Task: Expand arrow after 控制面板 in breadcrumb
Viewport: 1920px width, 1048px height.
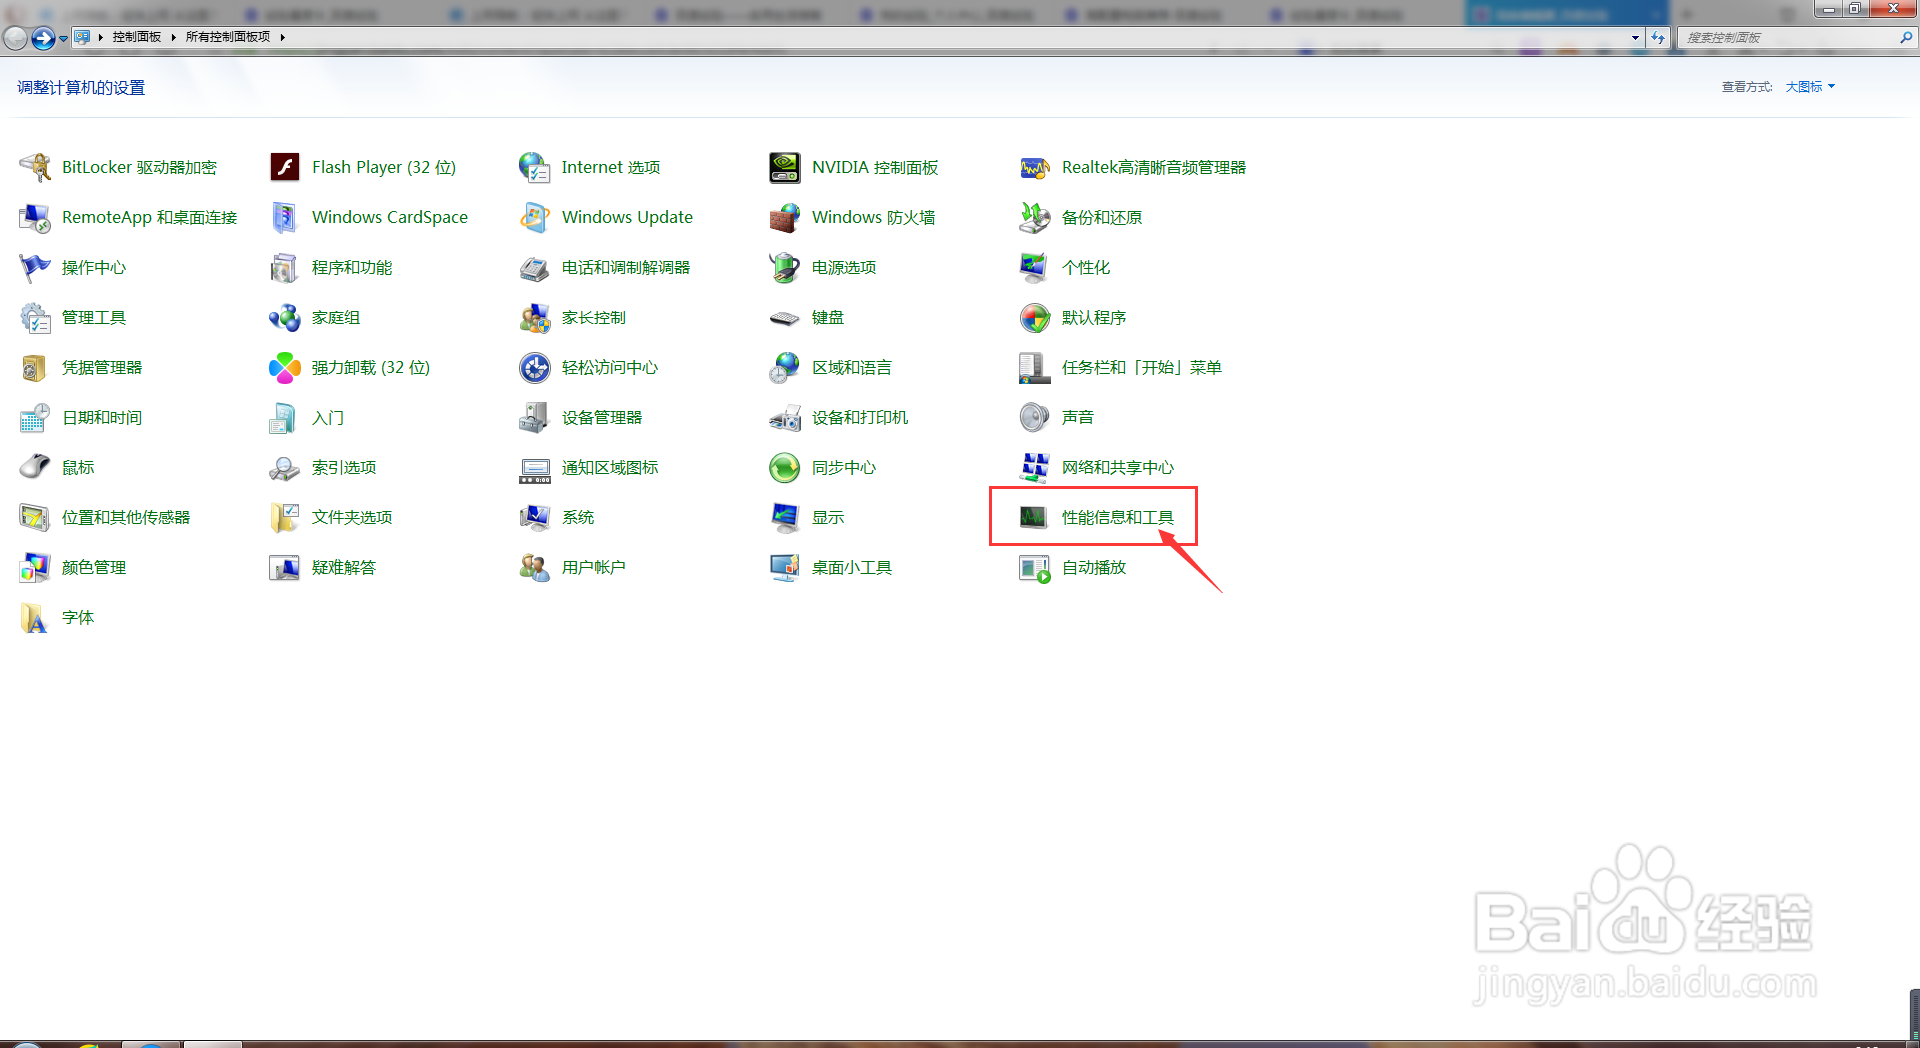Action: coord(173,37)
